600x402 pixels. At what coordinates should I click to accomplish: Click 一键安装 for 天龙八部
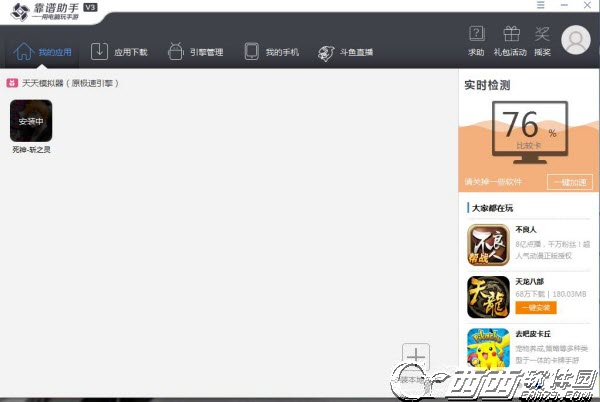[536, 308]
